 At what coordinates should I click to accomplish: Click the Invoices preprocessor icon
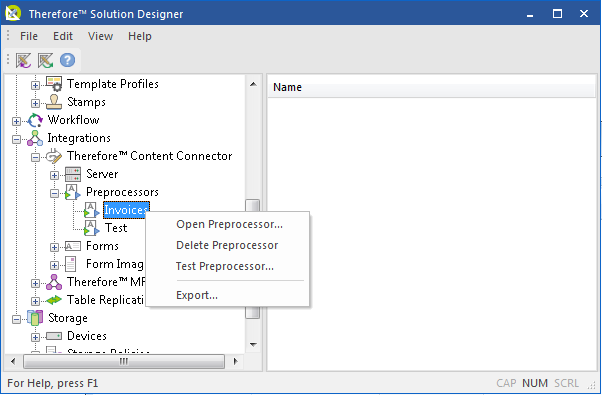tap(92, 210)
